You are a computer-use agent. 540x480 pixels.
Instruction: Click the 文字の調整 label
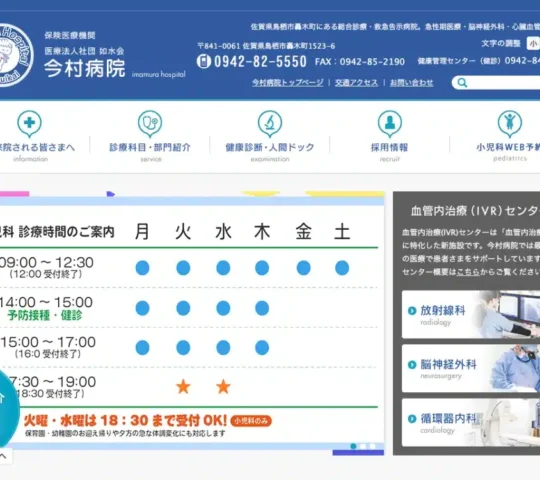pyautogui.click(x=501, y=43)
